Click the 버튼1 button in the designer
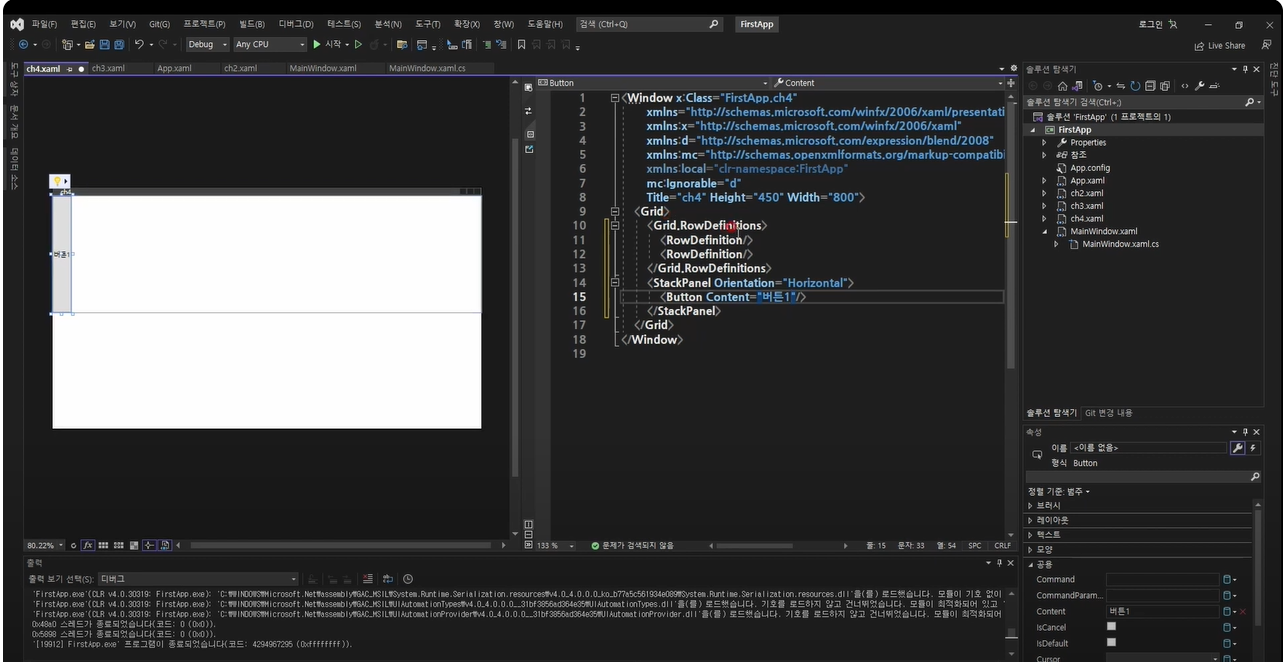The image size is (1283, 662). tap(62, 254)
